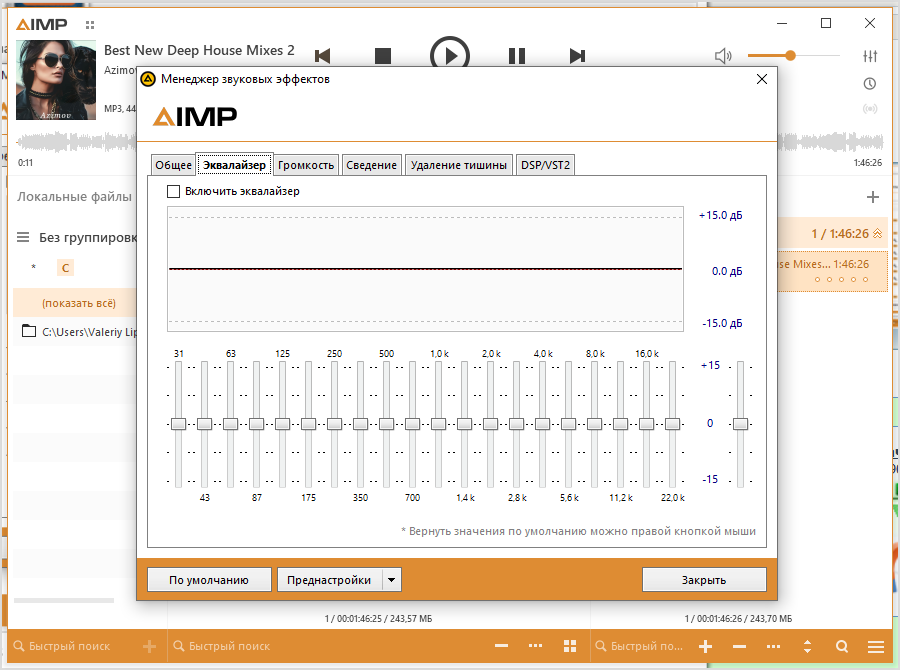Expand the 'Без группировки' grouping menu

[23, 238]
